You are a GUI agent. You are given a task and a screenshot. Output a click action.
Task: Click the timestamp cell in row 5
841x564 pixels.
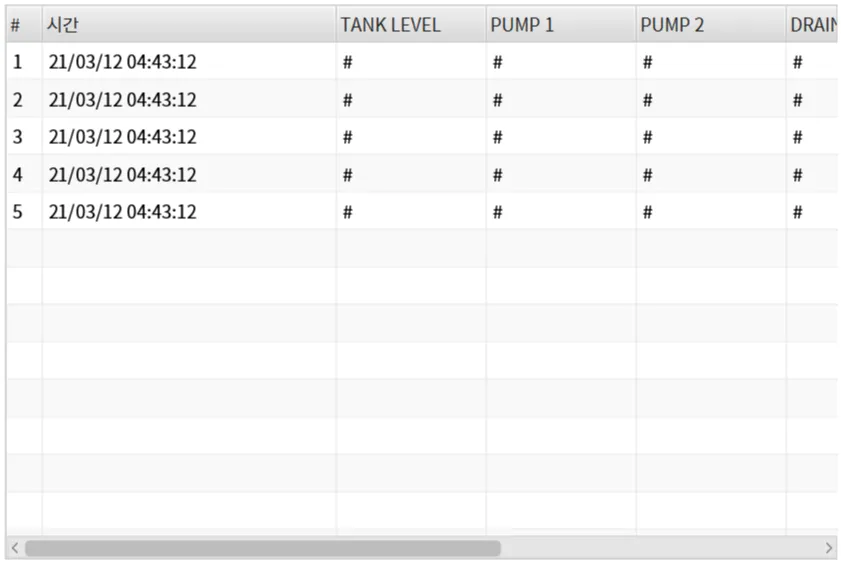[122, 212]
